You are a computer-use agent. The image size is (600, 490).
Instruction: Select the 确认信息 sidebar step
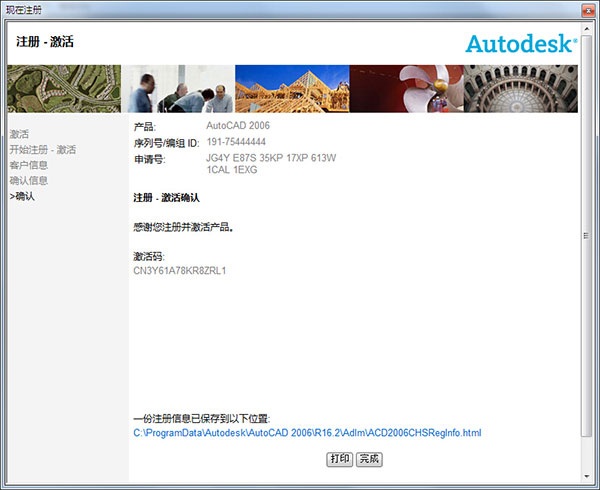29,180
